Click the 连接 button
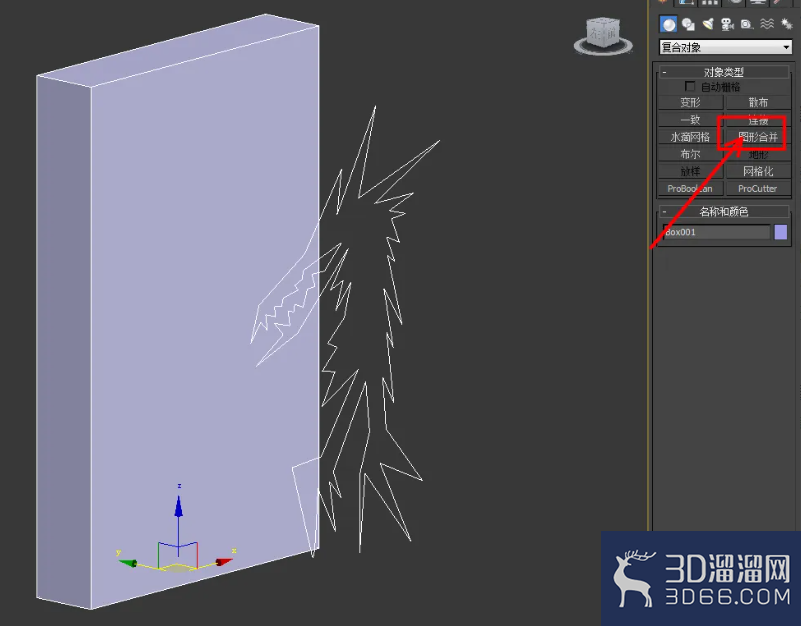This screenshot has height=626, width=801. [758, 120]
